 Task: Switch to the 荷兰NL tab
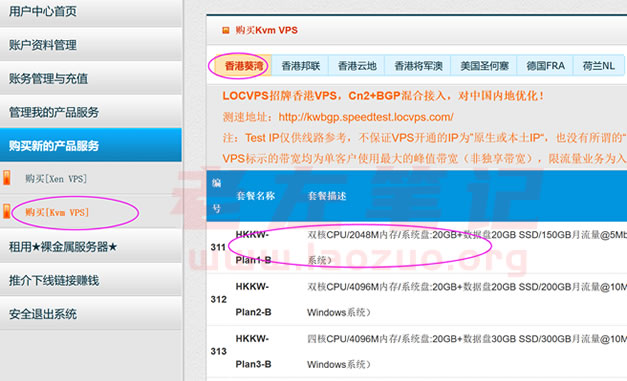click(599, 66)
